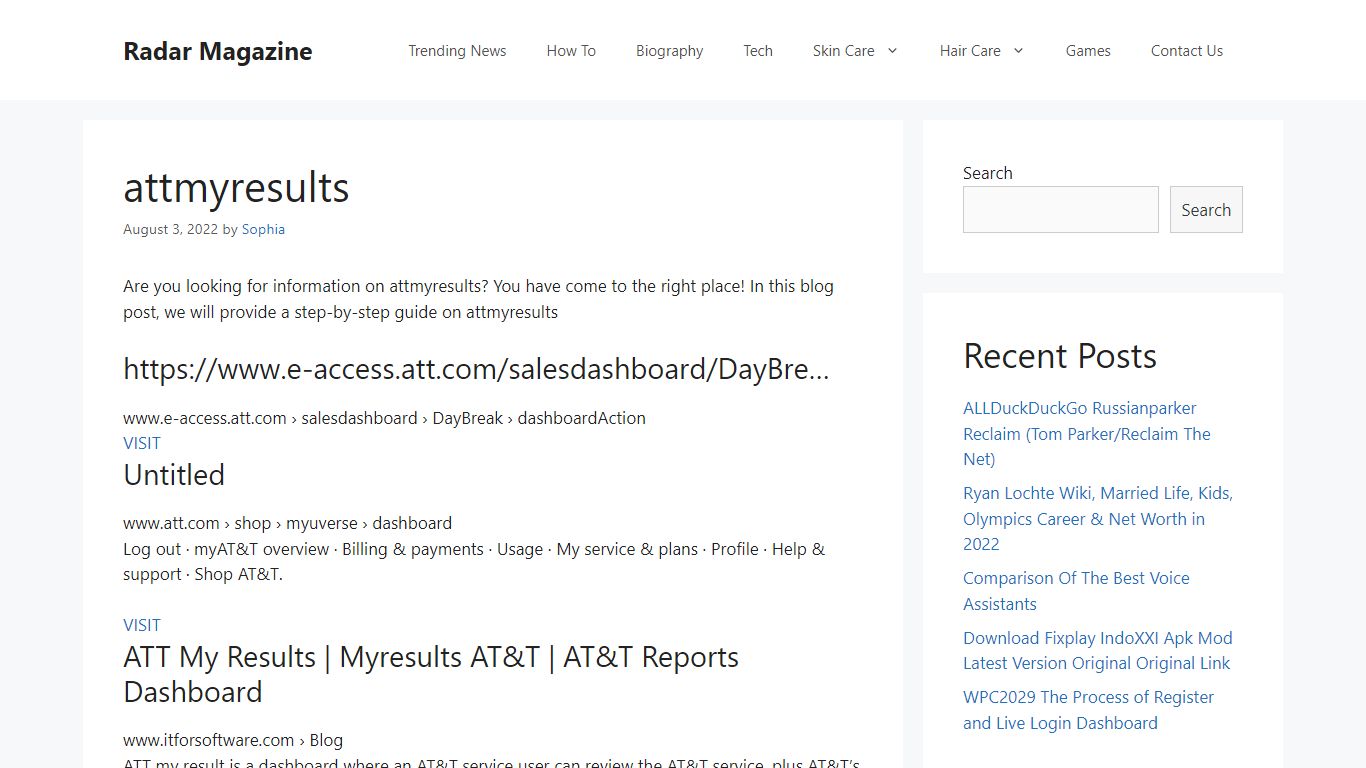Open Download Fixplay IndoXXI Apk Mod post
Viewport: 1366px width, 768px height.
click(x=1097, y=651)
